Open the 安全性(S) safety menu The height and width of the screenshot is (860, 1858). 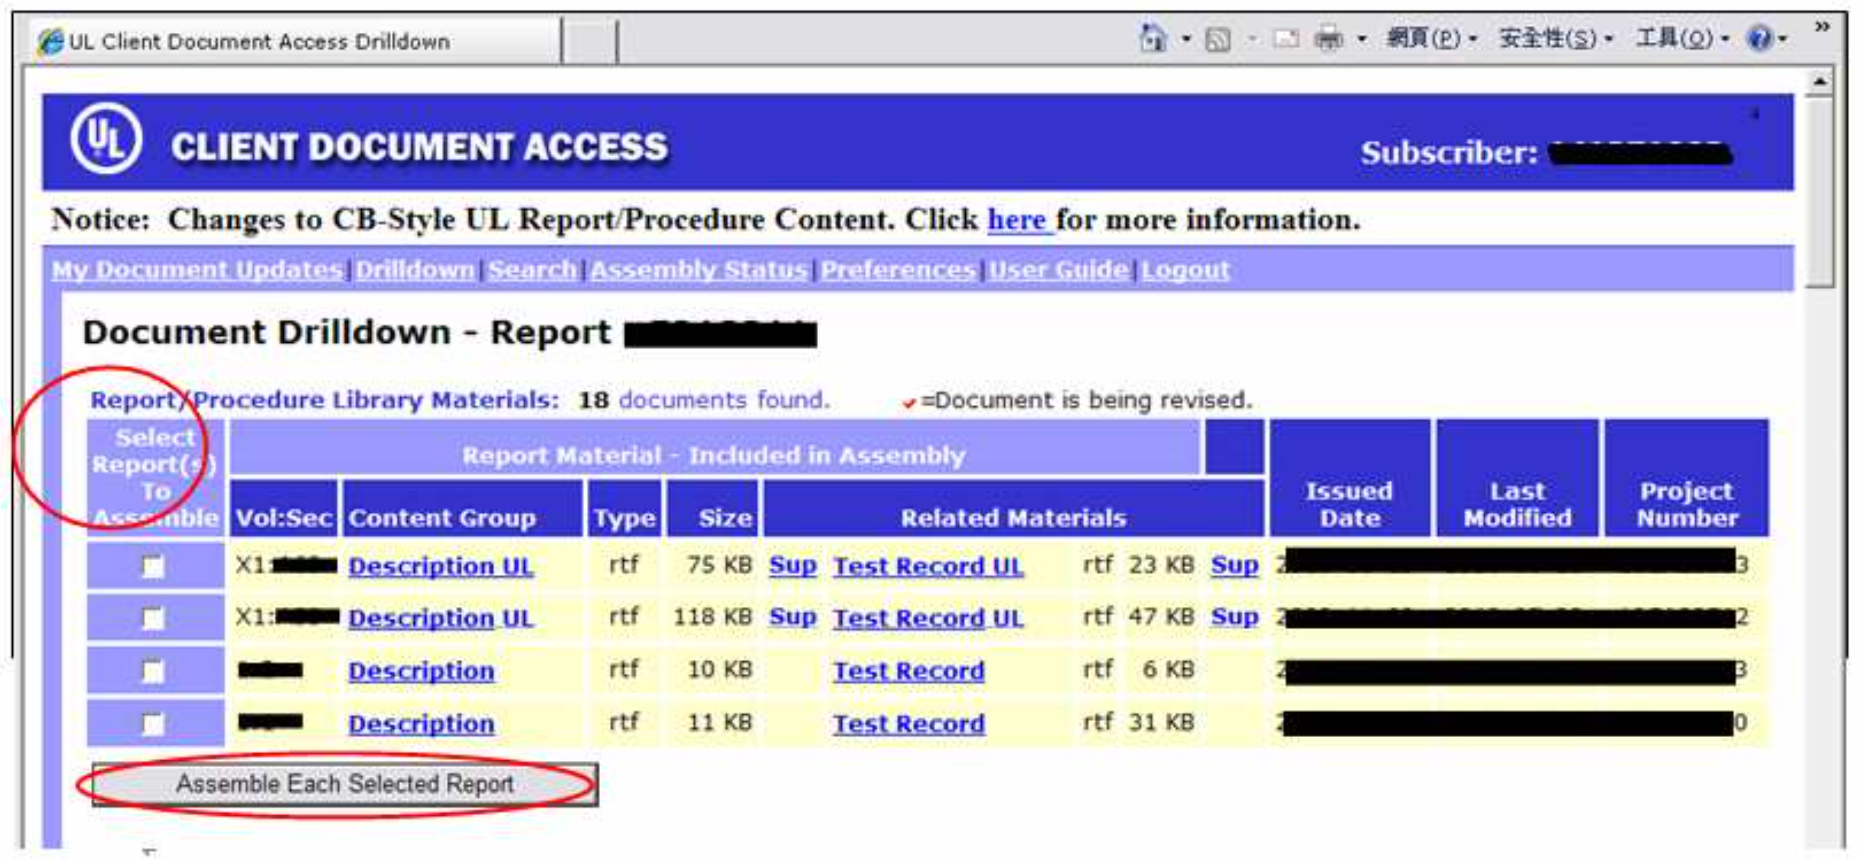pyautogui.click(x=1555, y=39)
